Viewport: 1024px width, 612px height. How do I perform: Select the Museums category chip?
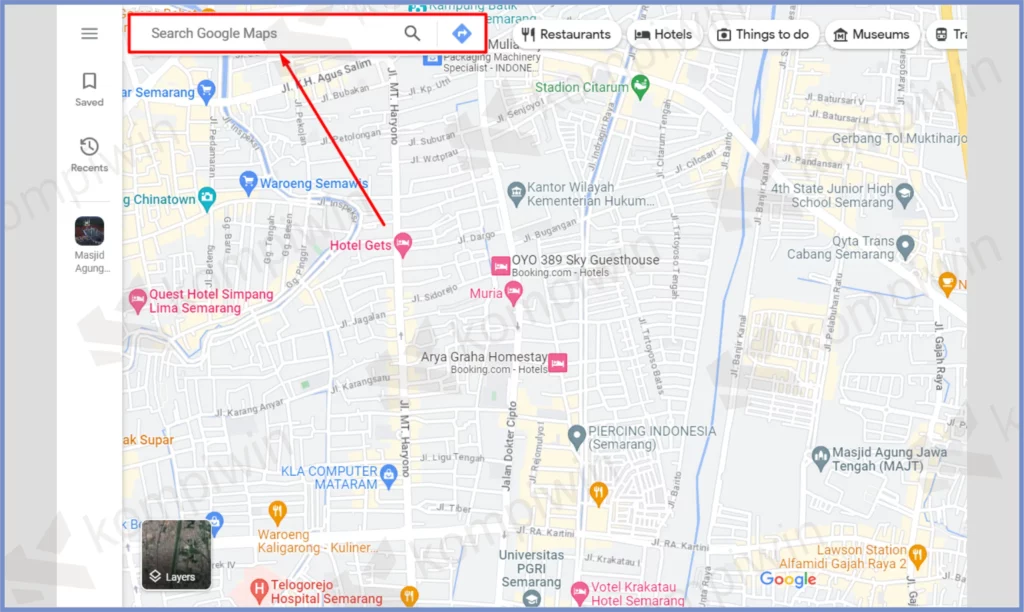pos(872,35)
